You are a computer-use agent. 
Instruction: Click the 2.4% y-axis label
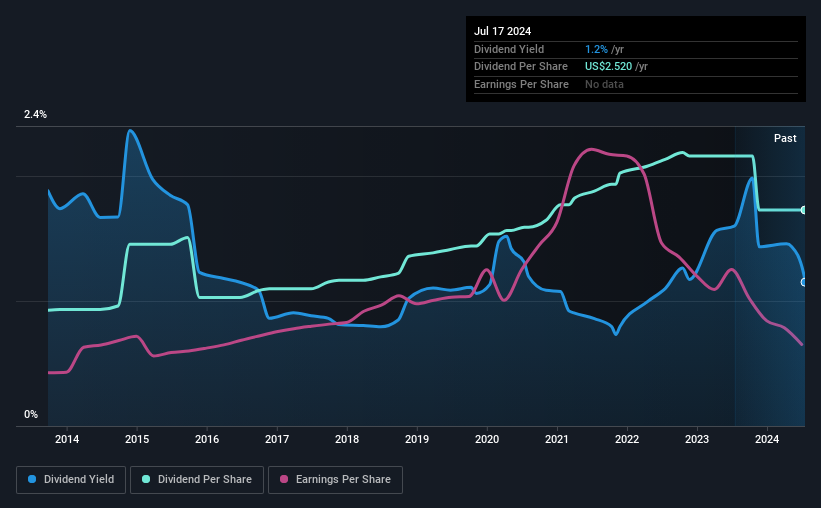pyautogui.click(x=35, y=114)
